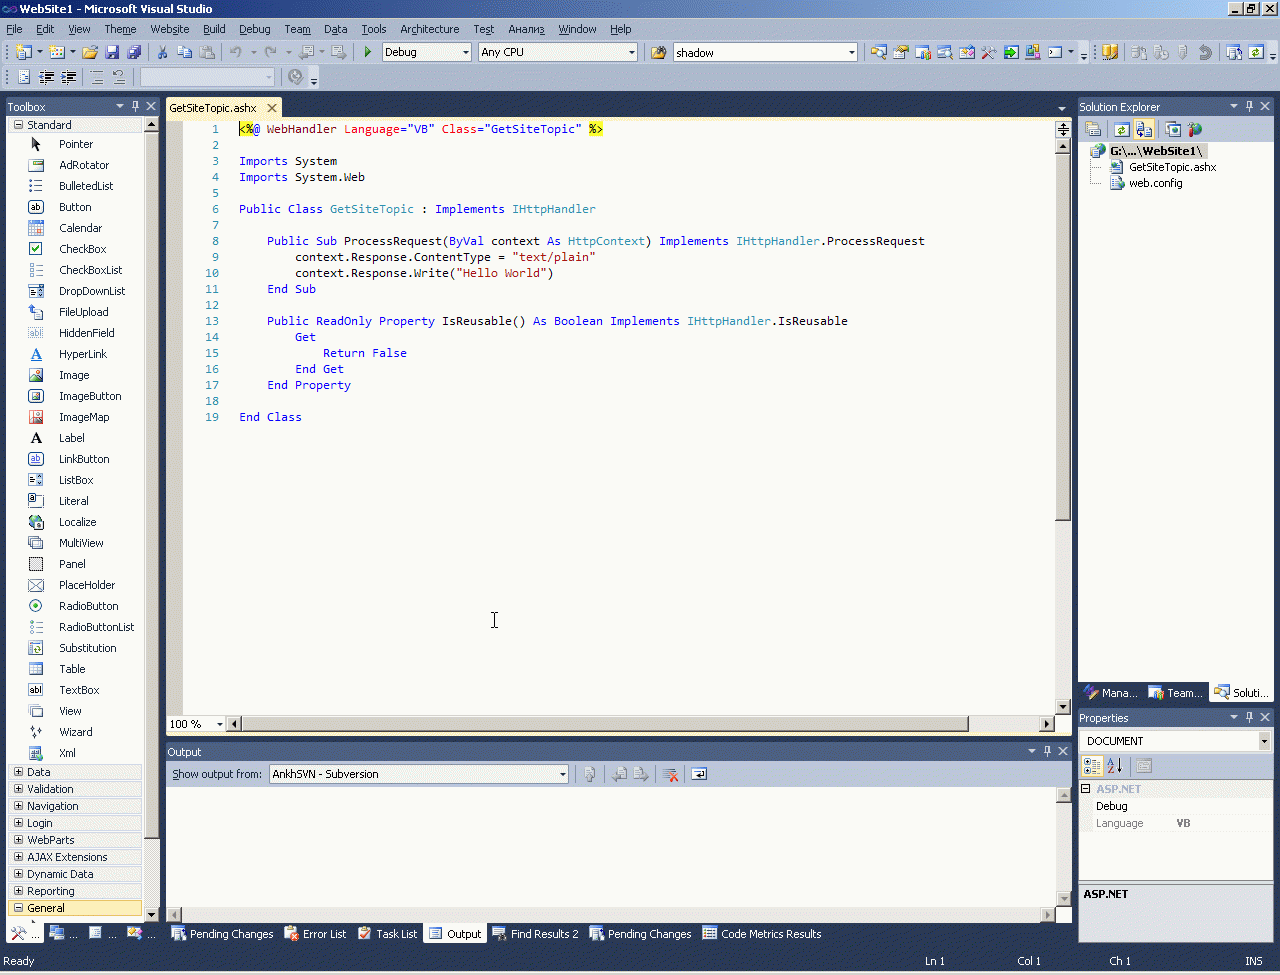This screenshot has height=975, width=1280.
Task: Click the Save All toolbar icon
Action: [x=134, y=52]
